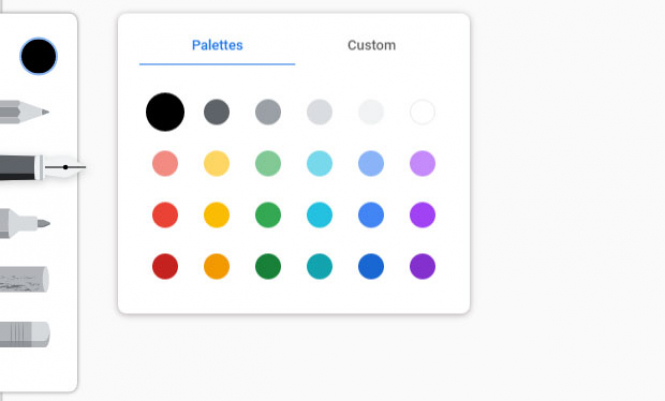Screen dimensions: 665x401
Task: Select the dark teal swatch
Action: click(x=319, y=267)
